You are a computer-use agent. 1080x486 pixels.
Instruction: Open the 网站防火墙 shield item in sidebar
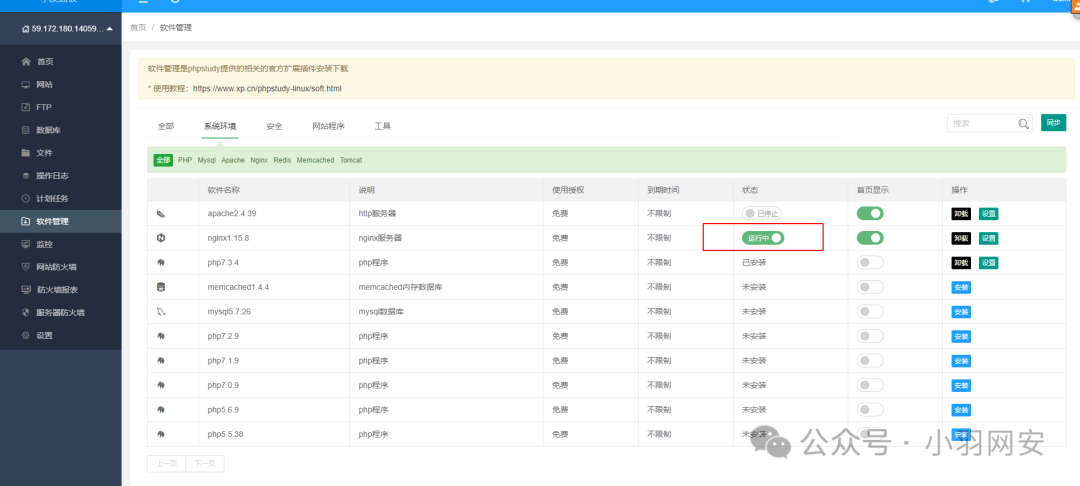[61, 267]
